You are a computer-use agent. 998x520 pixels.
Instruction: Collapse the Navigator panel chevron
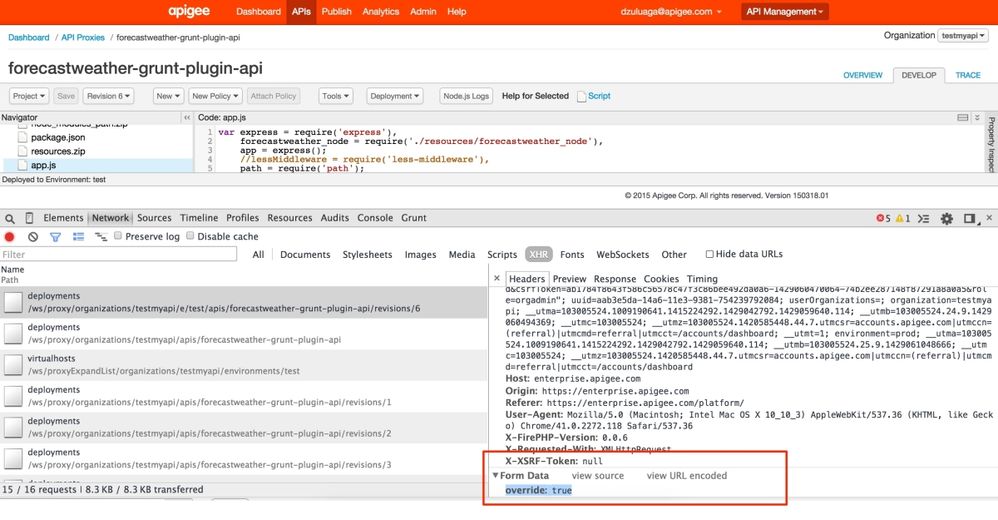(x=186, y=118)
